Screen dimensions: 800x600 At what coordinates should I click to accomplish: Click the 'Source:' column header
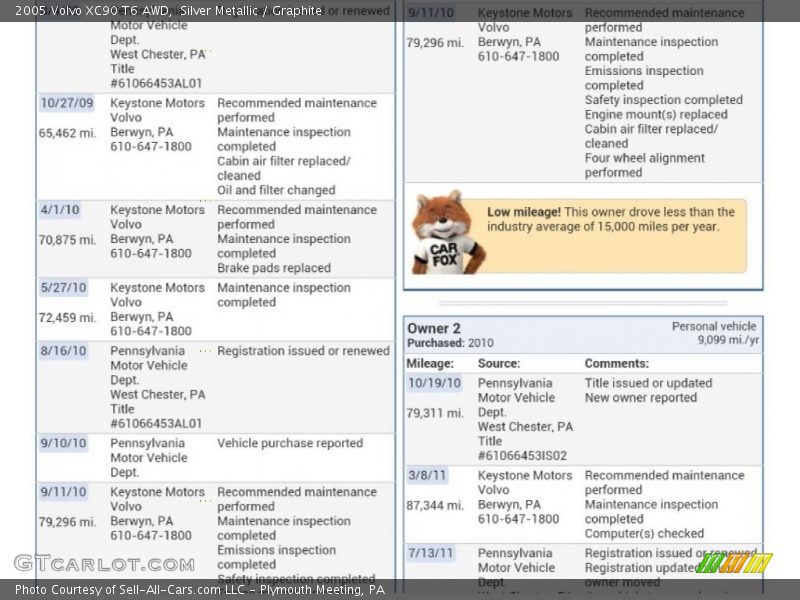click(499, 364)
